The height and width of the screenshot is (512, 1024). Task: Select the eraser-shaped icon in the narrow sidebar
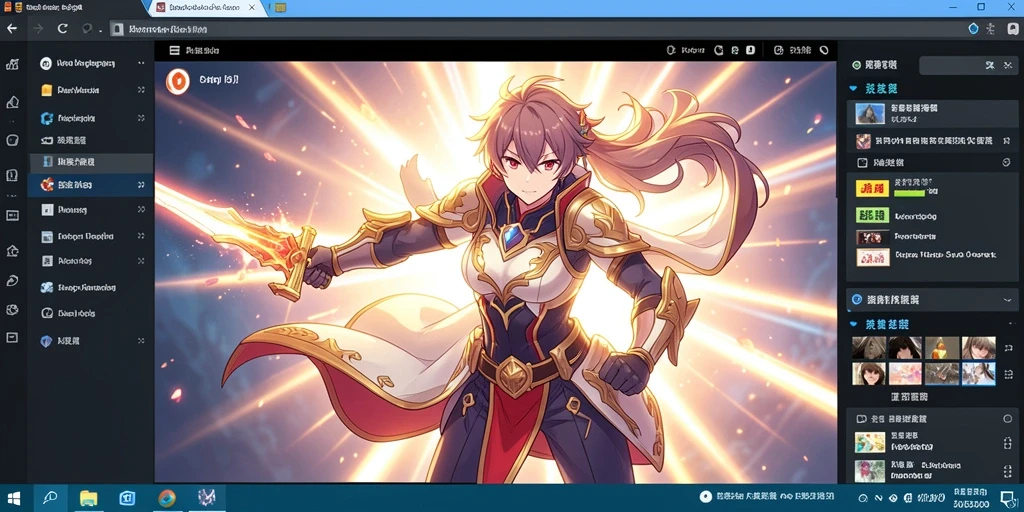(12, 102)
